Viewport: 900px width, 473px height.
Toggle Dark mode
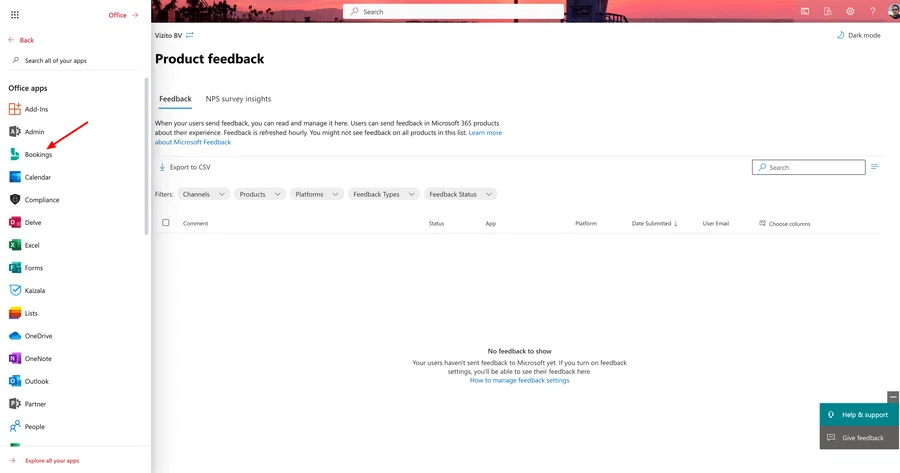(859, 35)
